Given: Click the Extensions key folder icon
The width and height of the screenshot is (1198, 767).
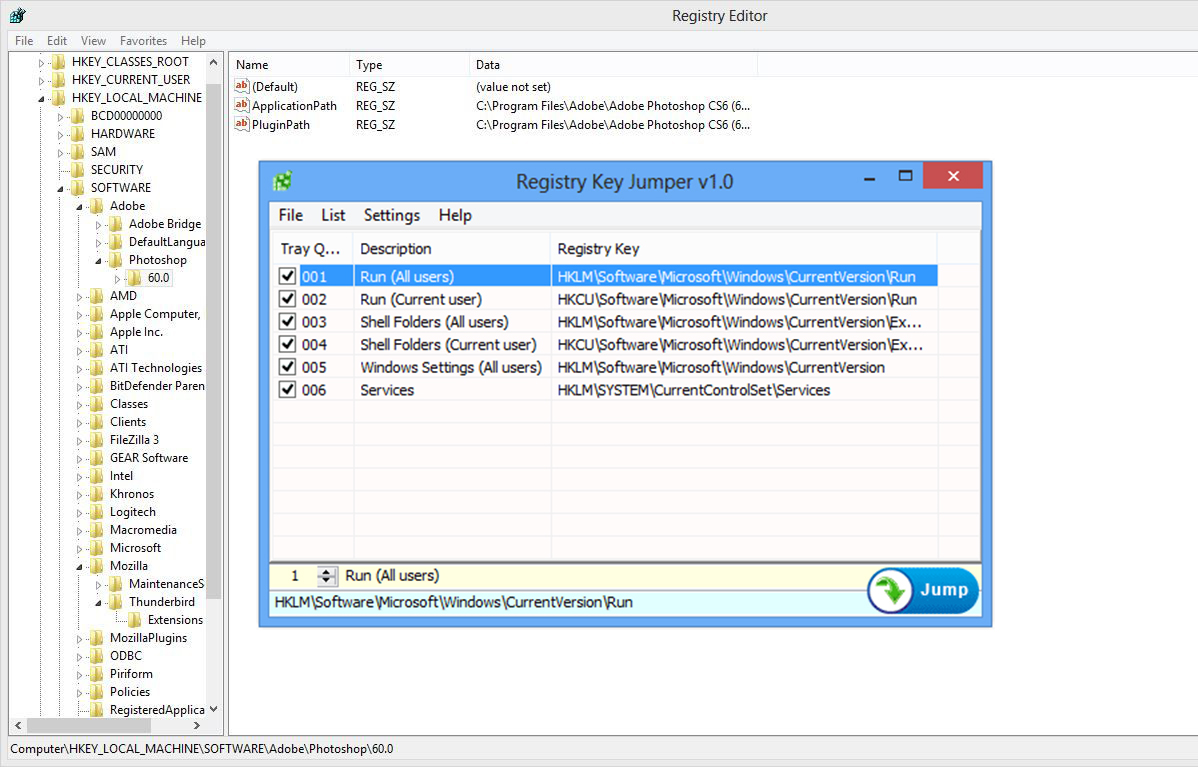Looking at the screenshot, I should point(134,620).
